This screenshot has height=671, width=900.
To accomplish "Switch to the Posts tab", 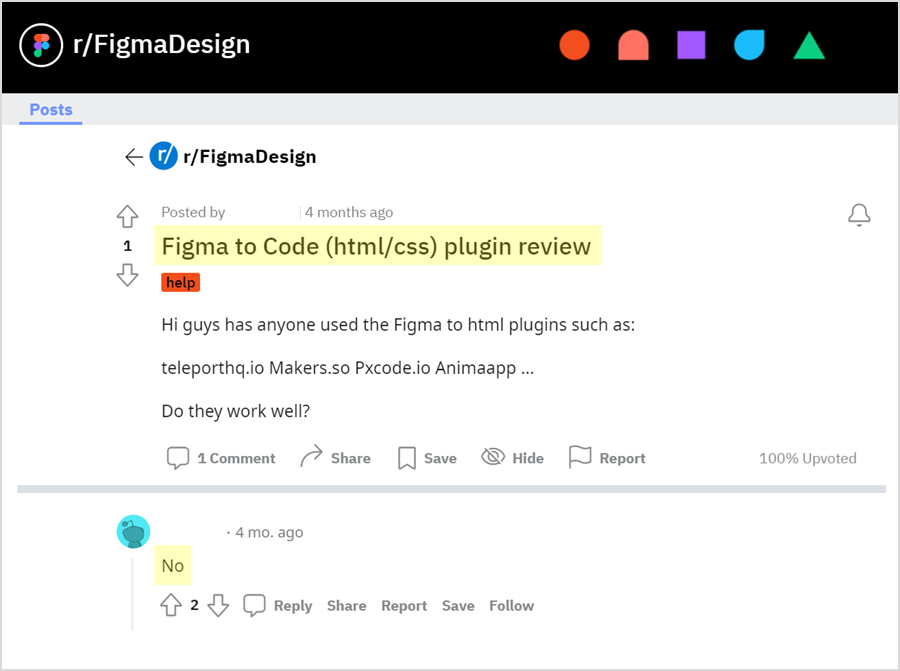I will pyautogui.click(x=50, y=110).
